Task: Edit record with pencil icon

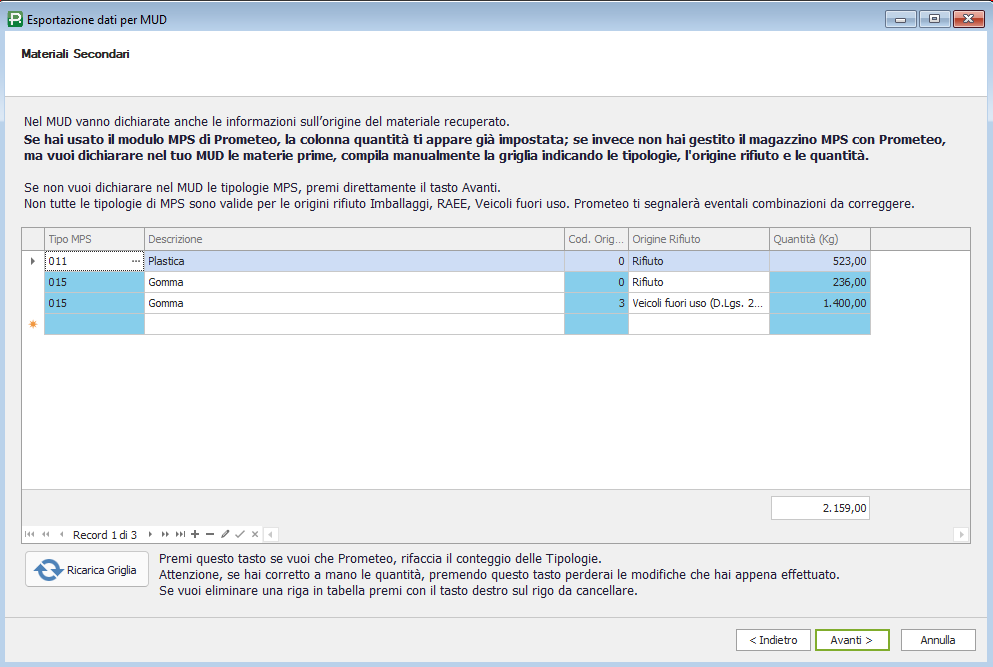Action: [x=225, y=535]
